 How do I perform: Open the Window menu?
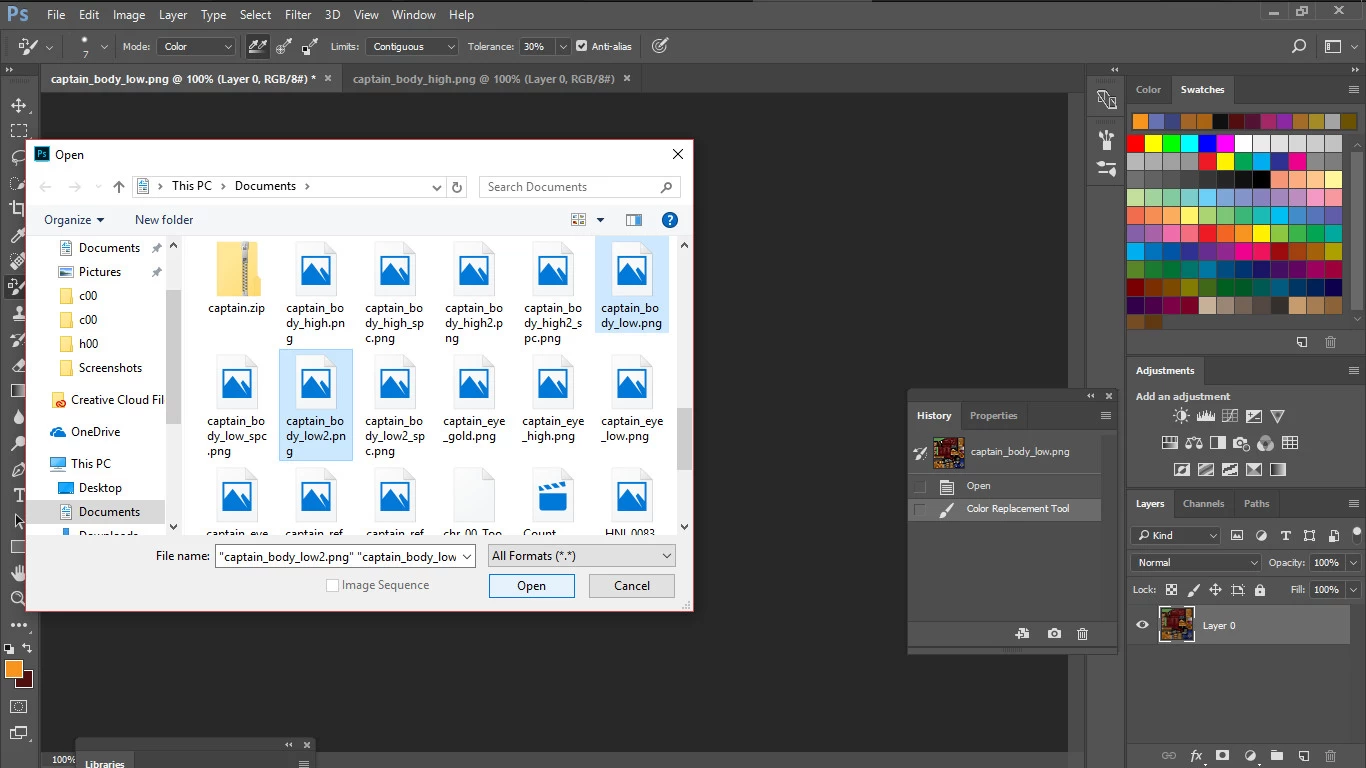(413, 15)
